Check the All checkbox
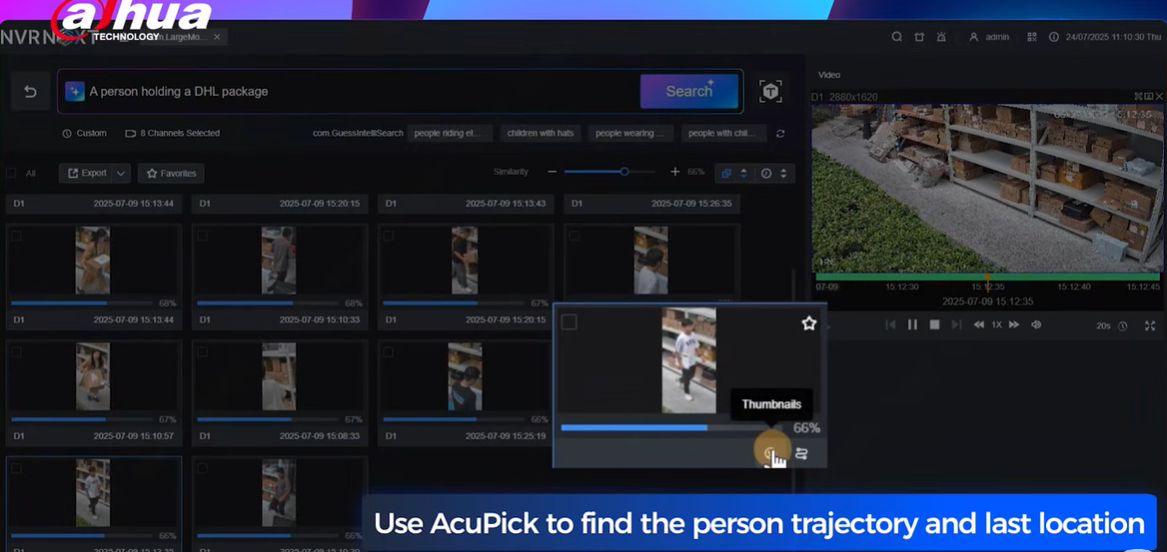The height and width of the screenshot is (552, 1167). (11, 173)
